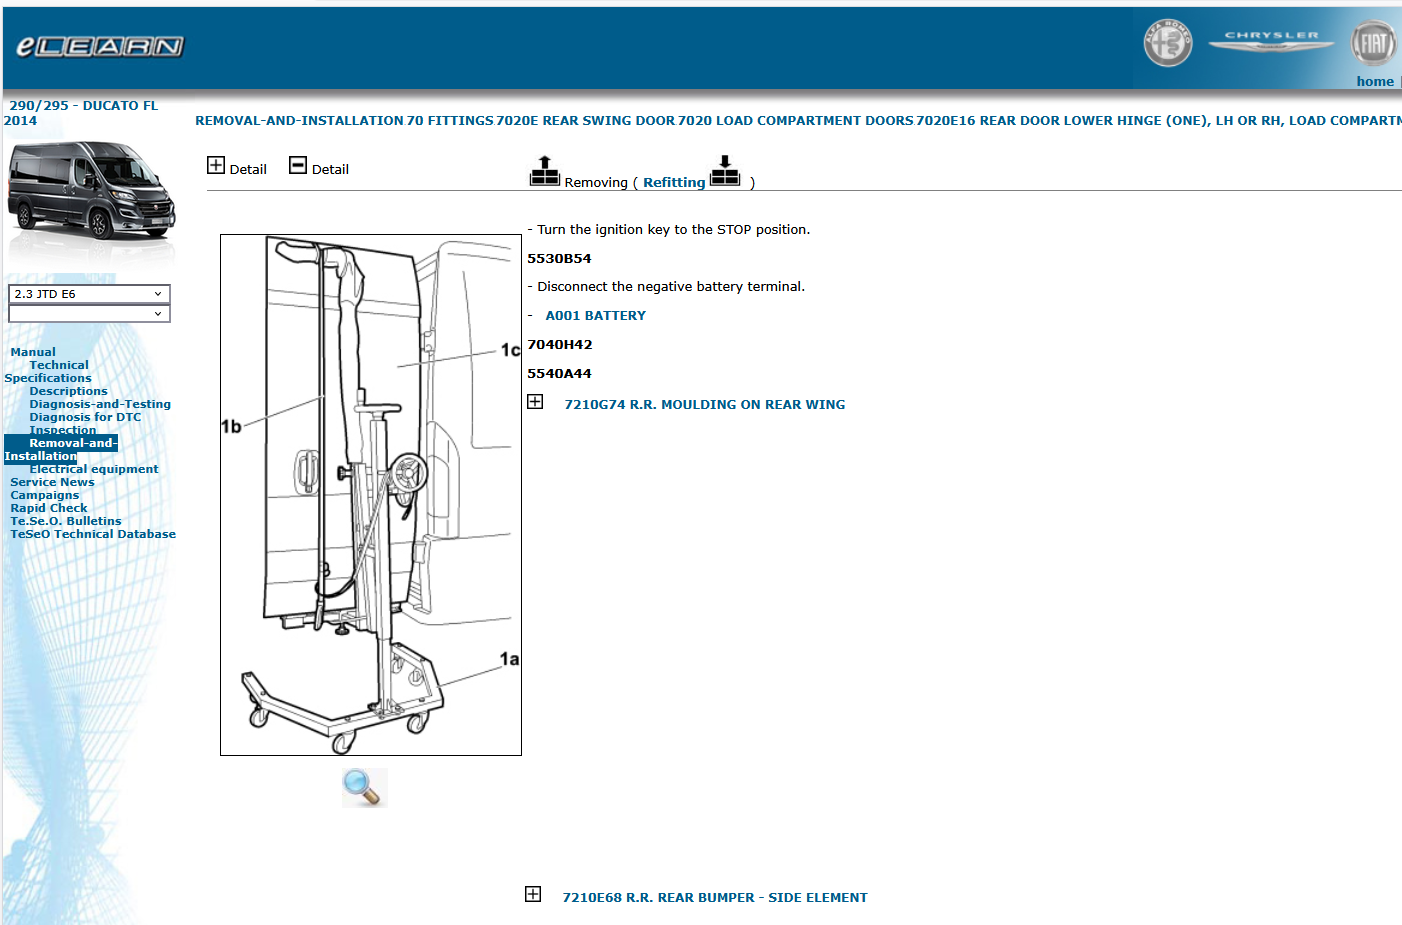Viewport: 1402px width, 925px height.
Task: Click the Alfa Romeo brand logo
Action: tap(1167, 44)
